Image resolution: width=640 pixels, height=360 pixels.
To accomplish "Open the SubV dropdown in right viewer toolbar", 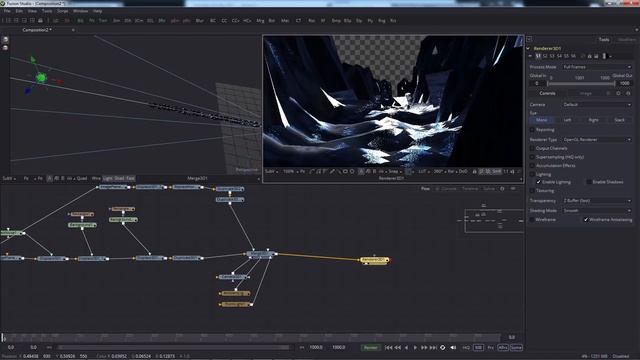I will [x=271, y=171].
